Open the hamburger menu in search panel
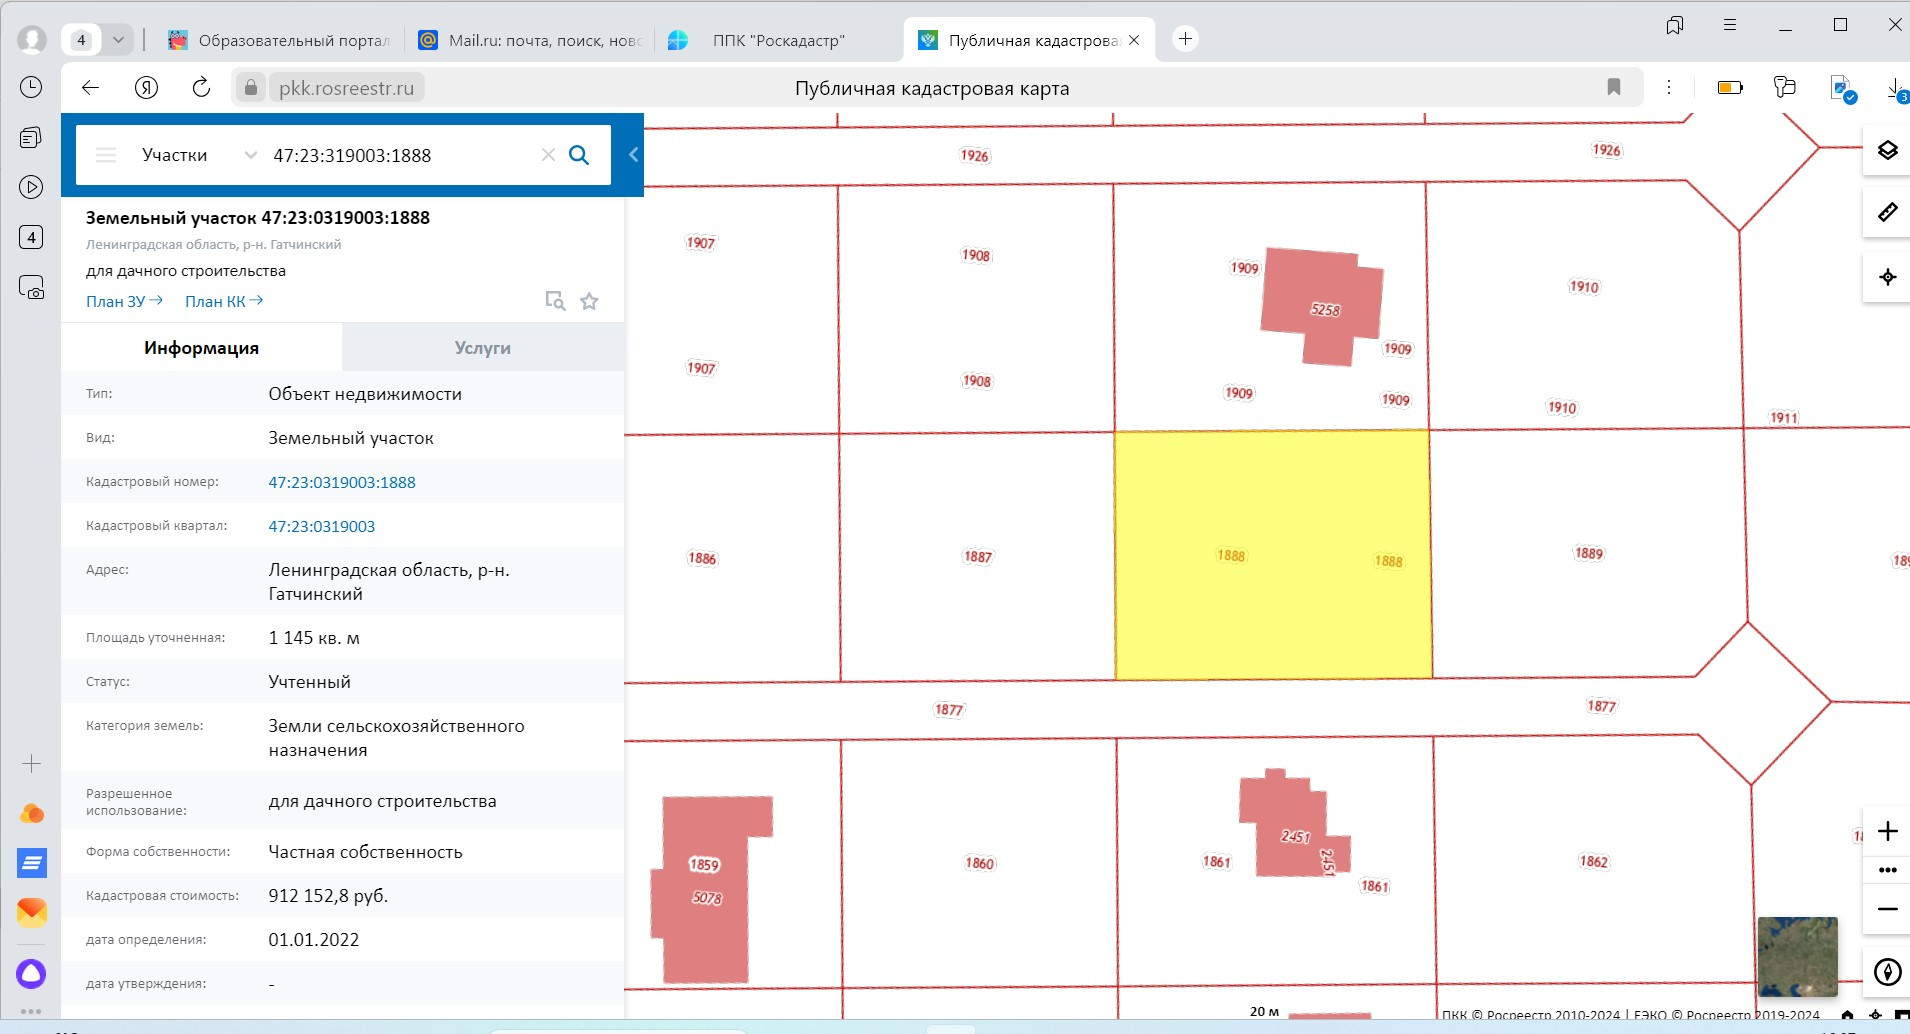 106,155
